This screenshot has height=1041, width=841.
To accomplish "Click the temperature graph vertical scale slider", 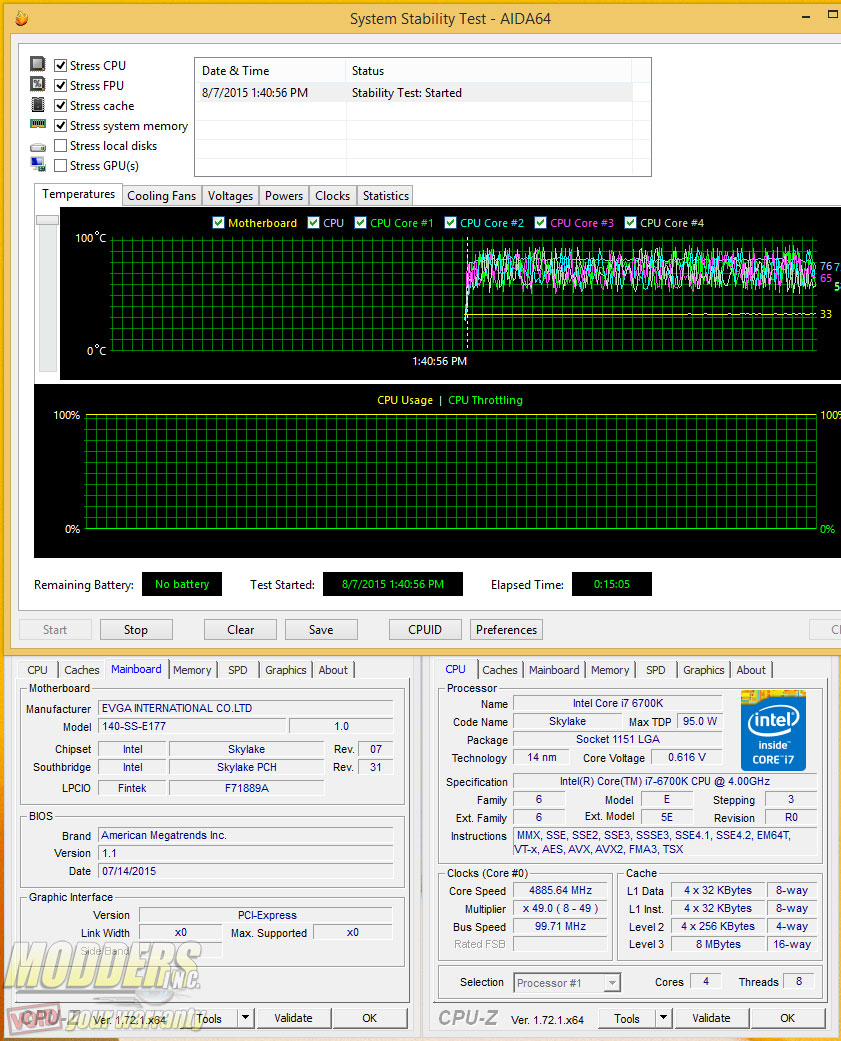I will coord(47,220).
